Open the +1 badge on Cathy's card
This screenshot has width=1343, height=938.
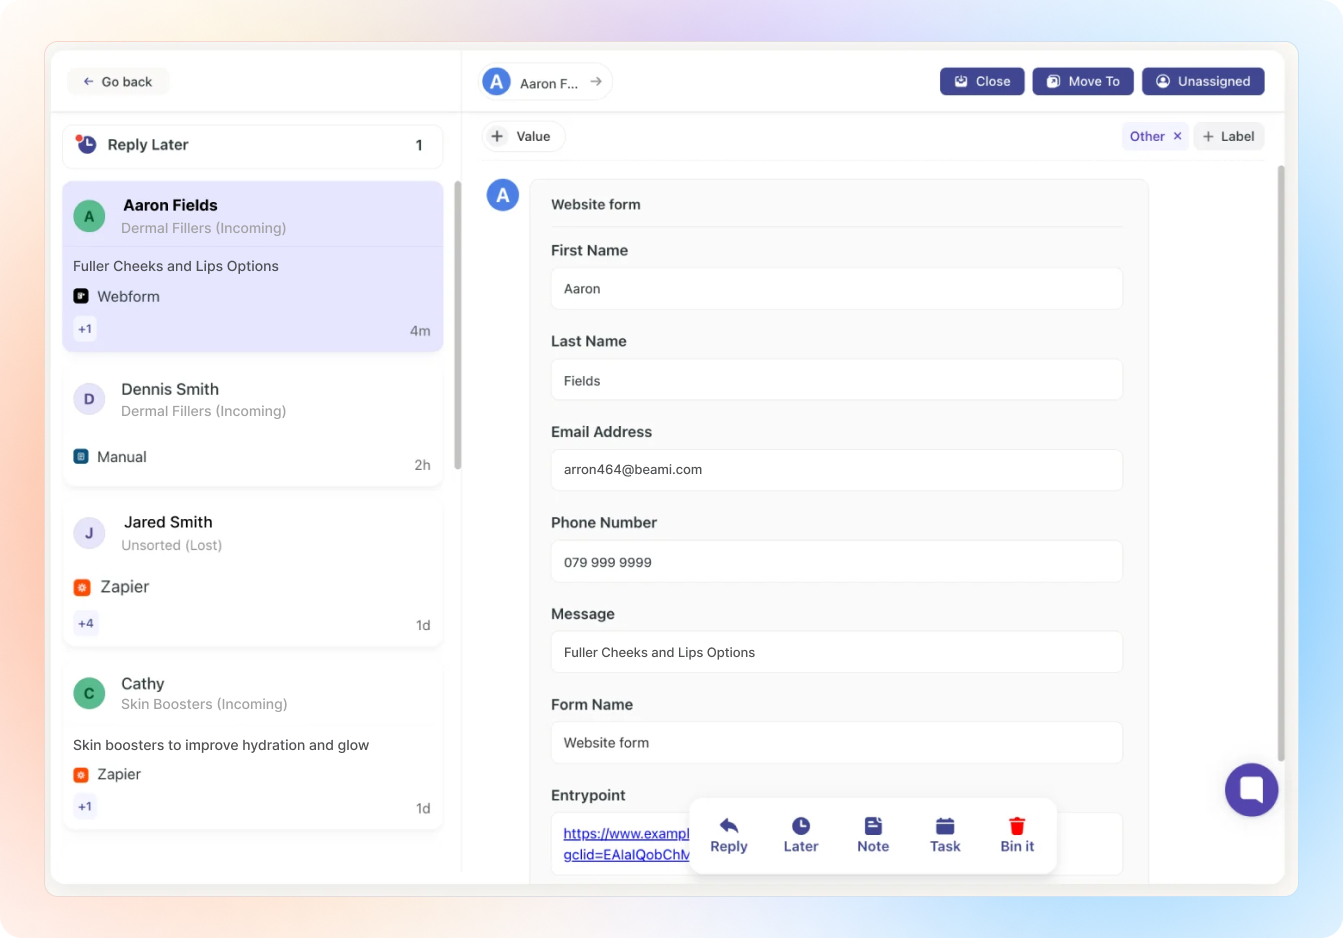(x=85, y=806)
